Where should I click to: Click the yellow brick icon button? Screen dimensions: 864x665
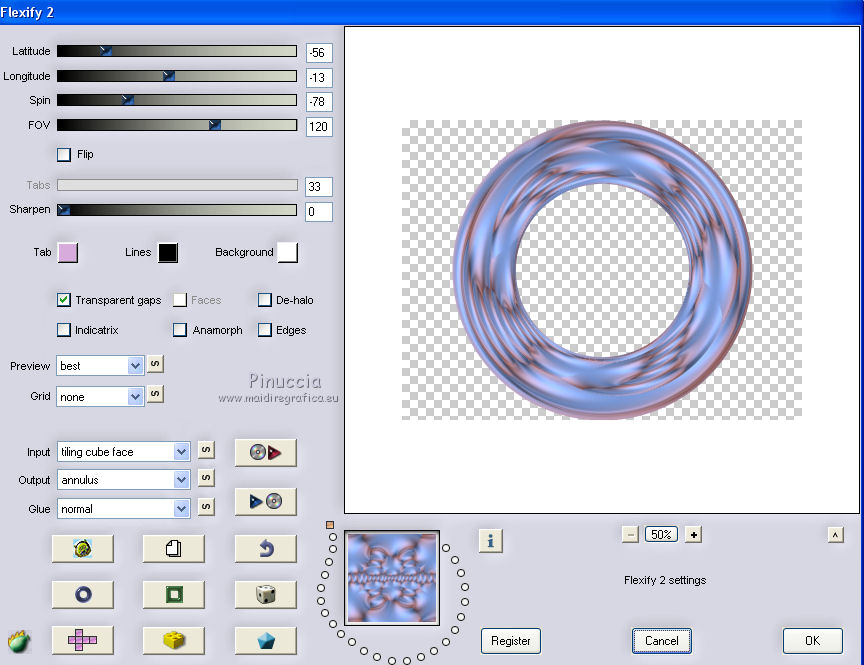coord(174,640)
